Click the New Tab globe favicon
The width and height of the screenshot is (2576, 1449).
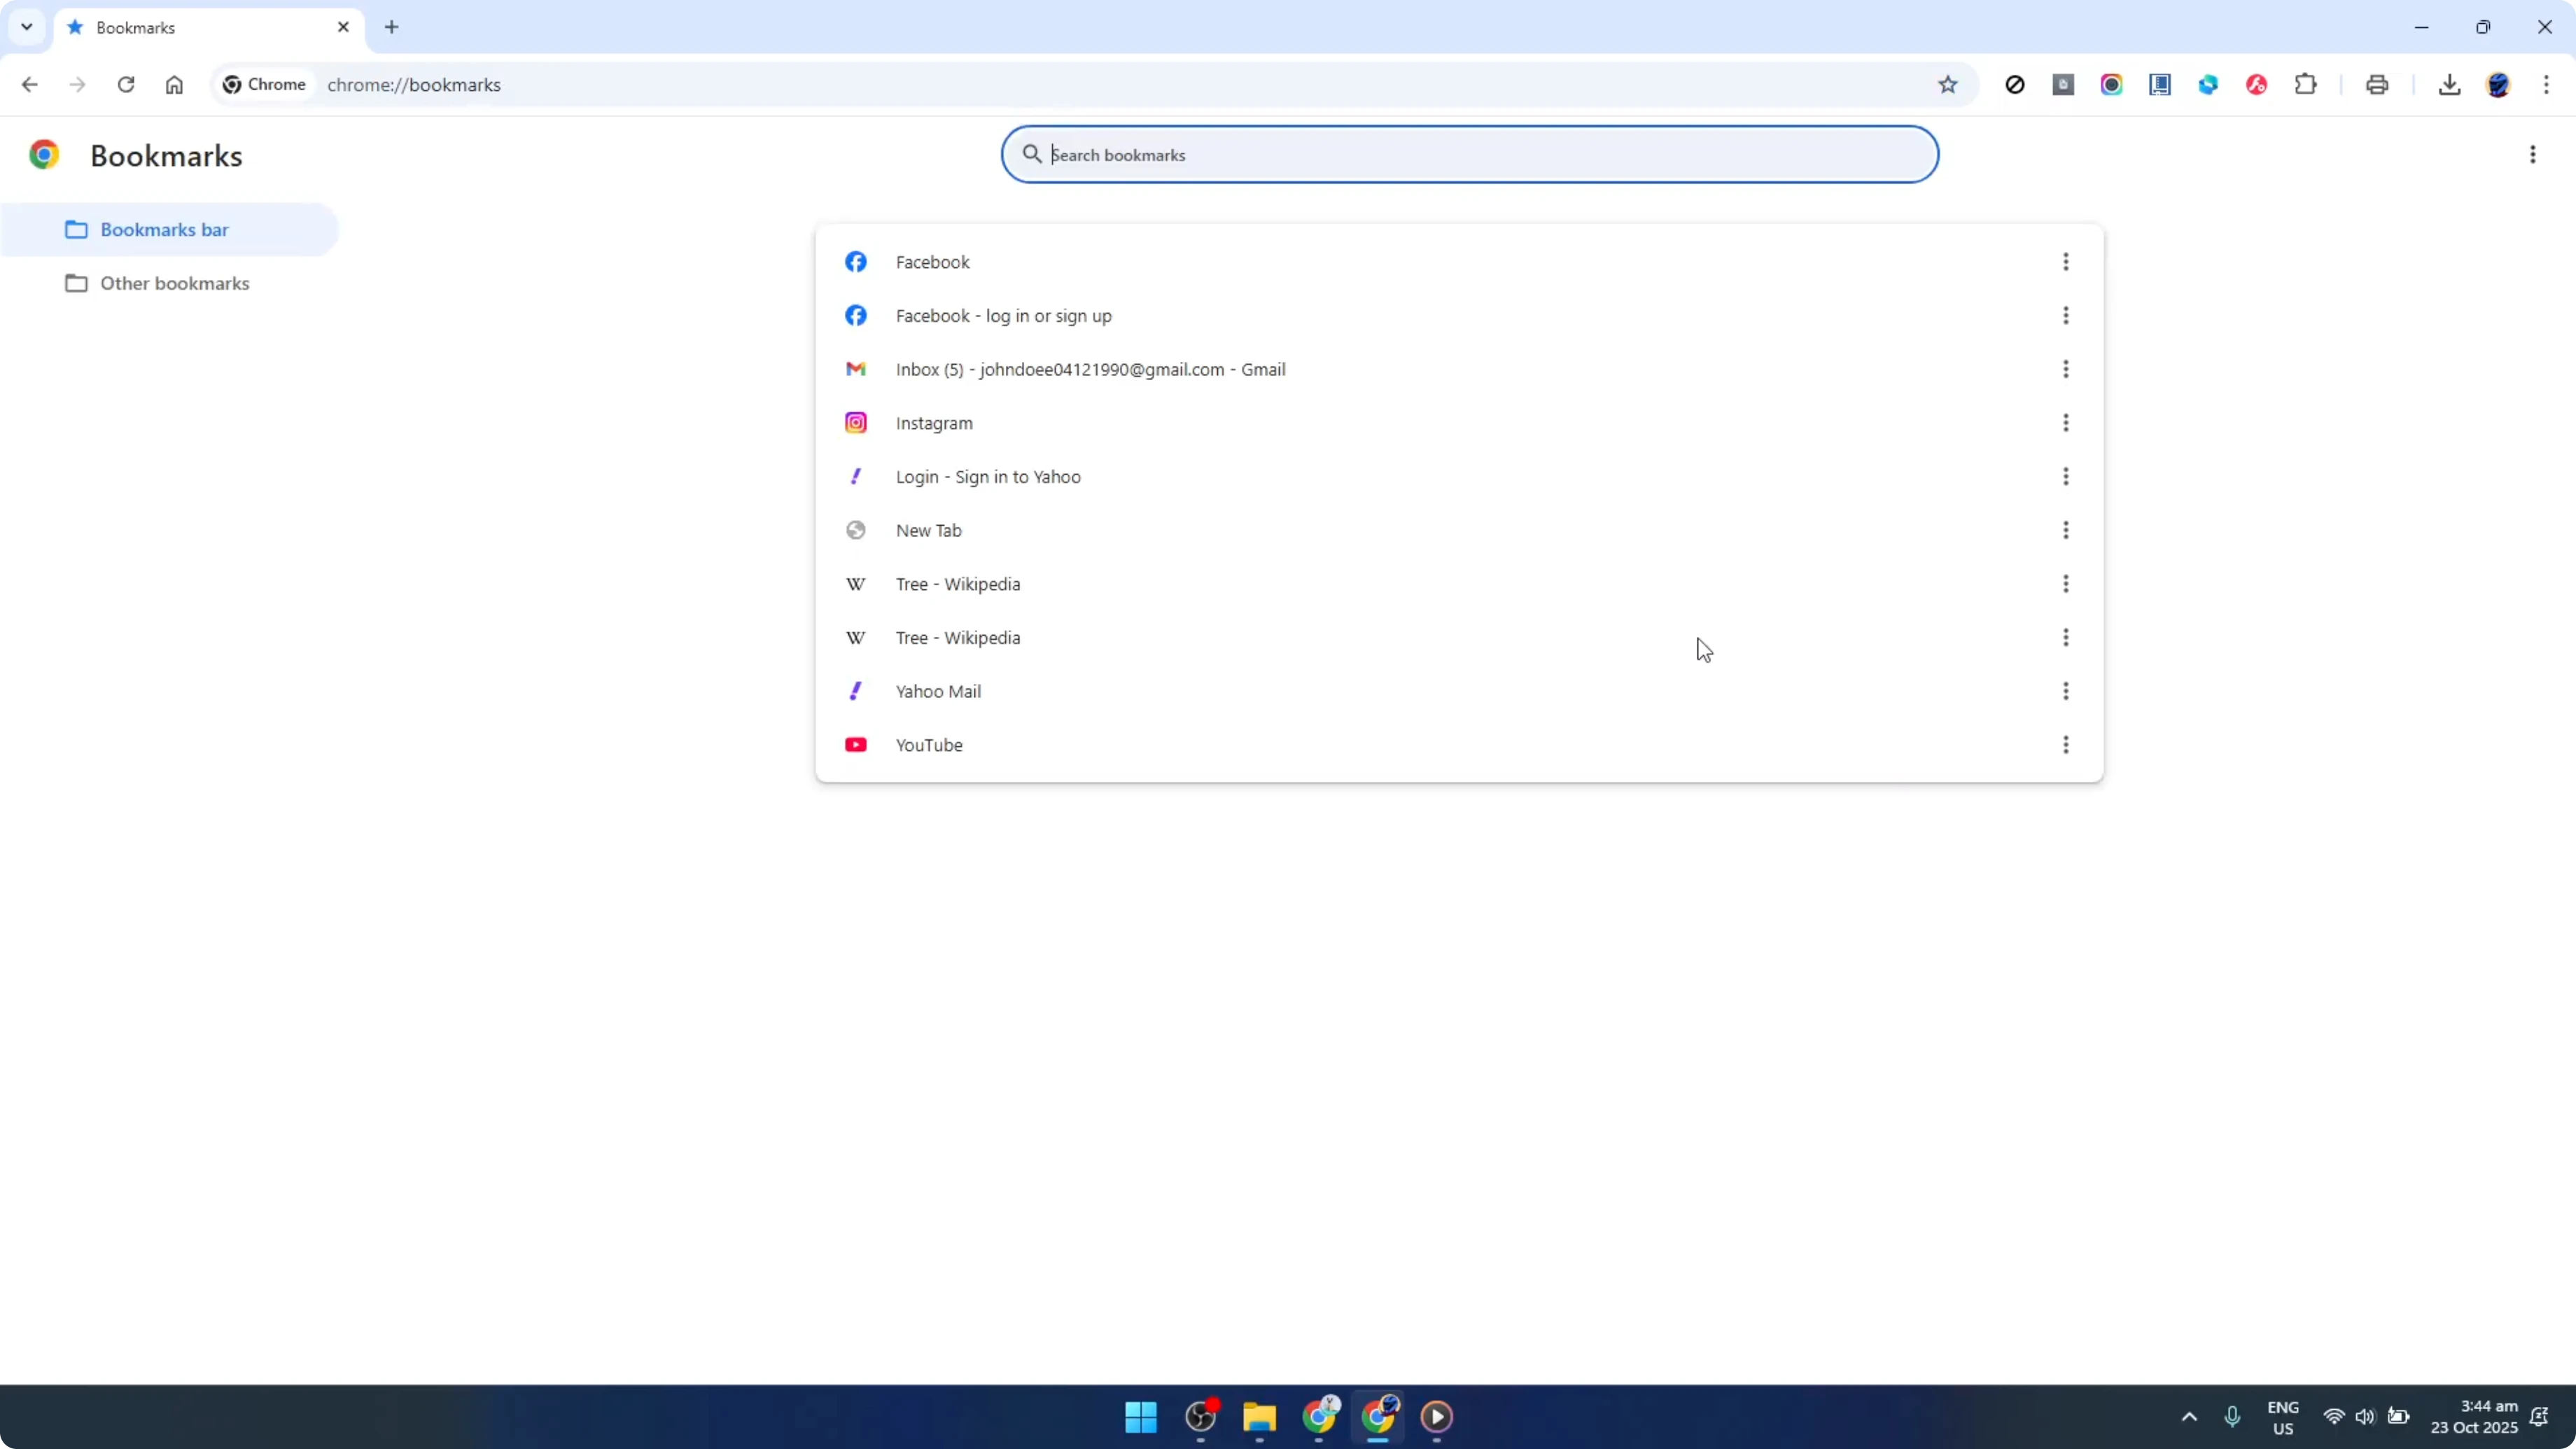coord(856,530)
